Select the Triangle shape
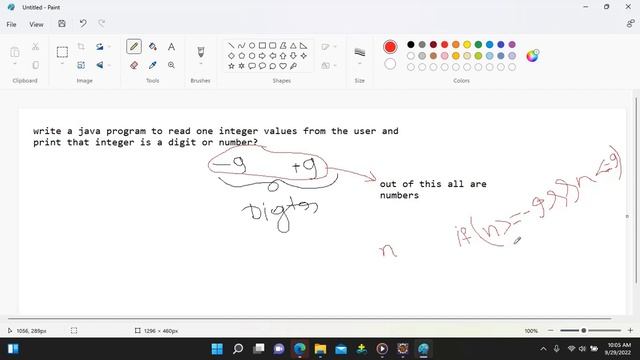The width and height of the screenshot is (640, 360). pyautogui.click(x=293, y=45)
